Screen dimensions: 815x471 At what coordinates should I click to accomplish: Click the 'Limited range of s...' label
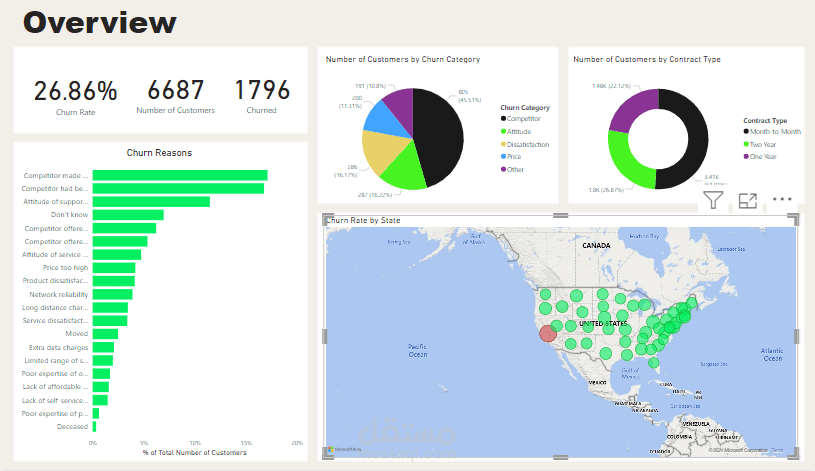(56, 360)
